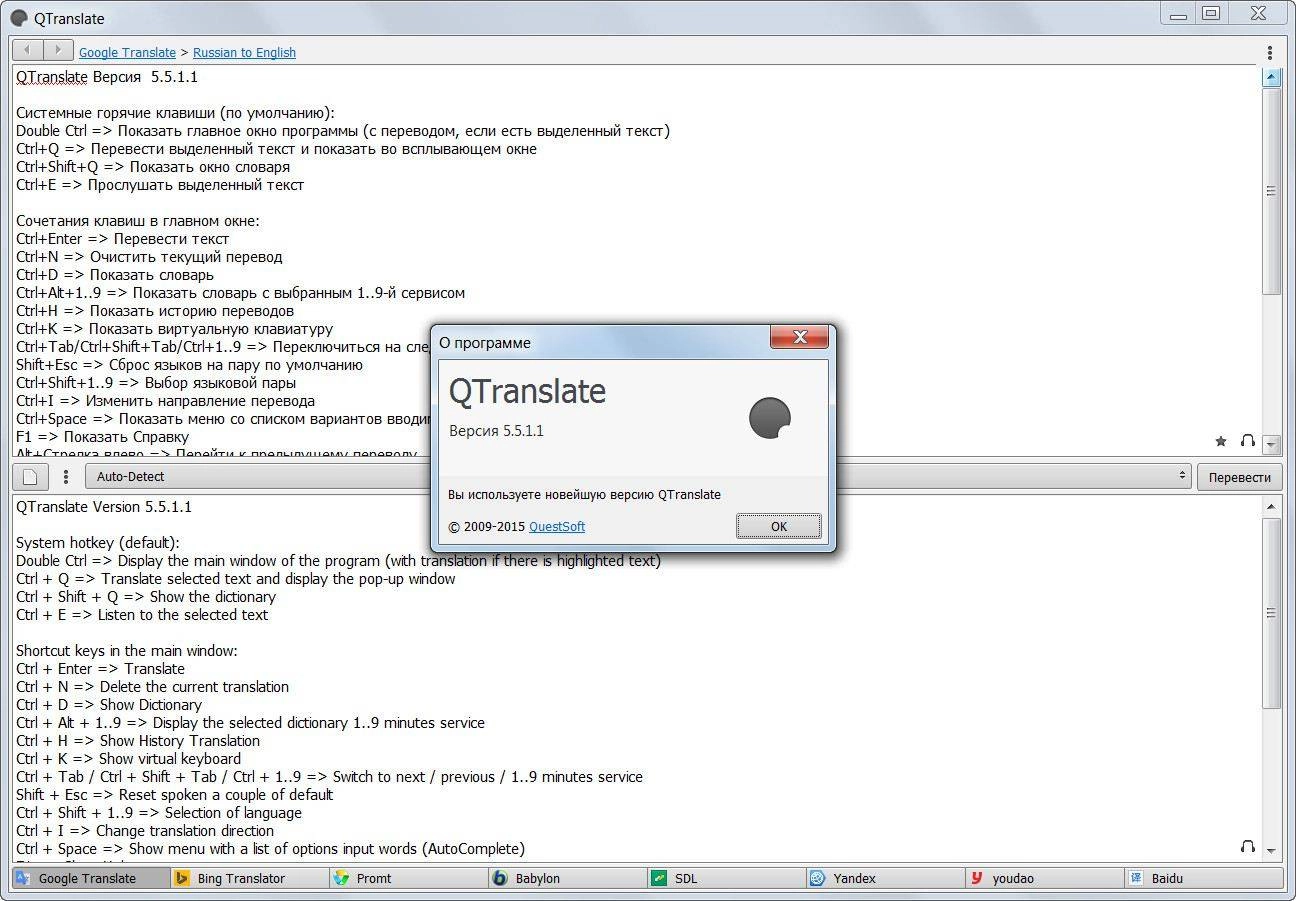
Task: Click source line 'Ctrl+H => Показать историю переводов'
Action: pos(155,311)
